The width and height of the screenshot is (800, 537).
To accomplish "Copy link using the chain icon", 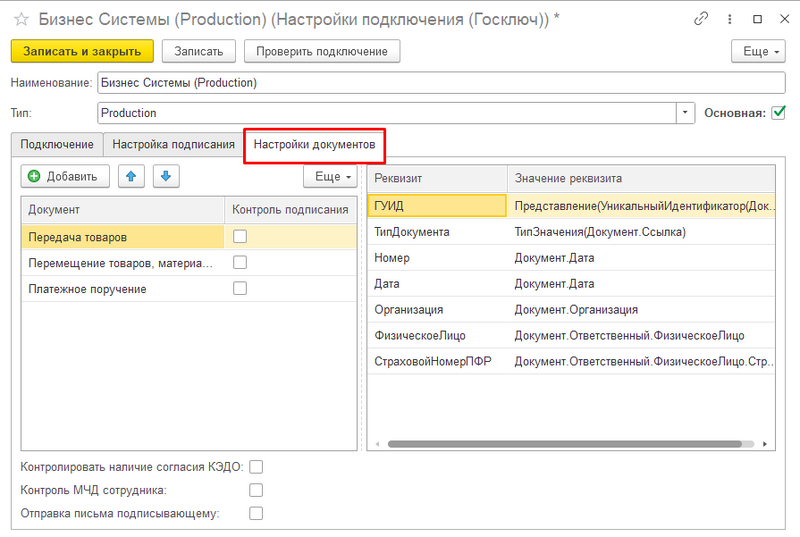I will click(x=701, y=19).
